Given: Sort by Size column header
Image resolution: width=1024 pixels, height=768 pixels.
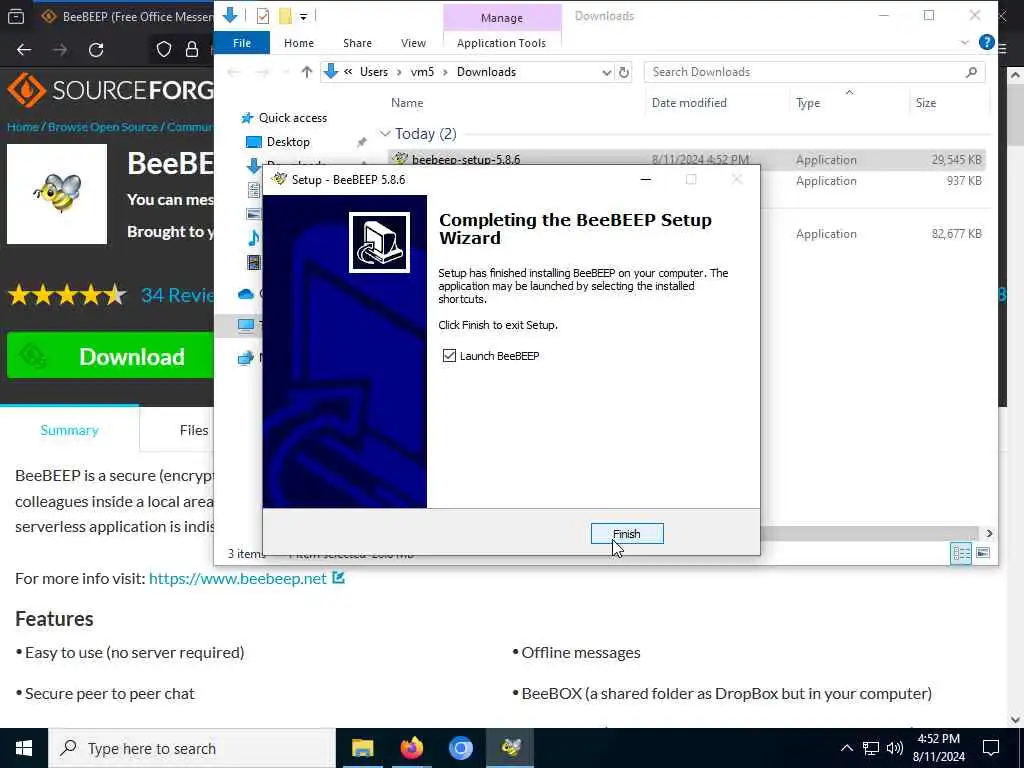Looking at the screenshot, I should (x=925, y=103).
